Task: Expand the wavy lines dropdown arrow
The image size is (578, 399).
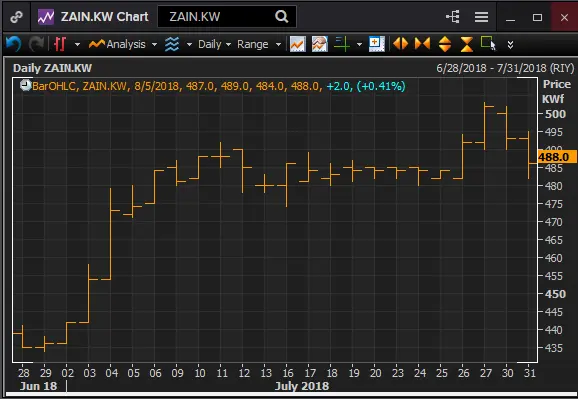Action: (x=189, y=45)
